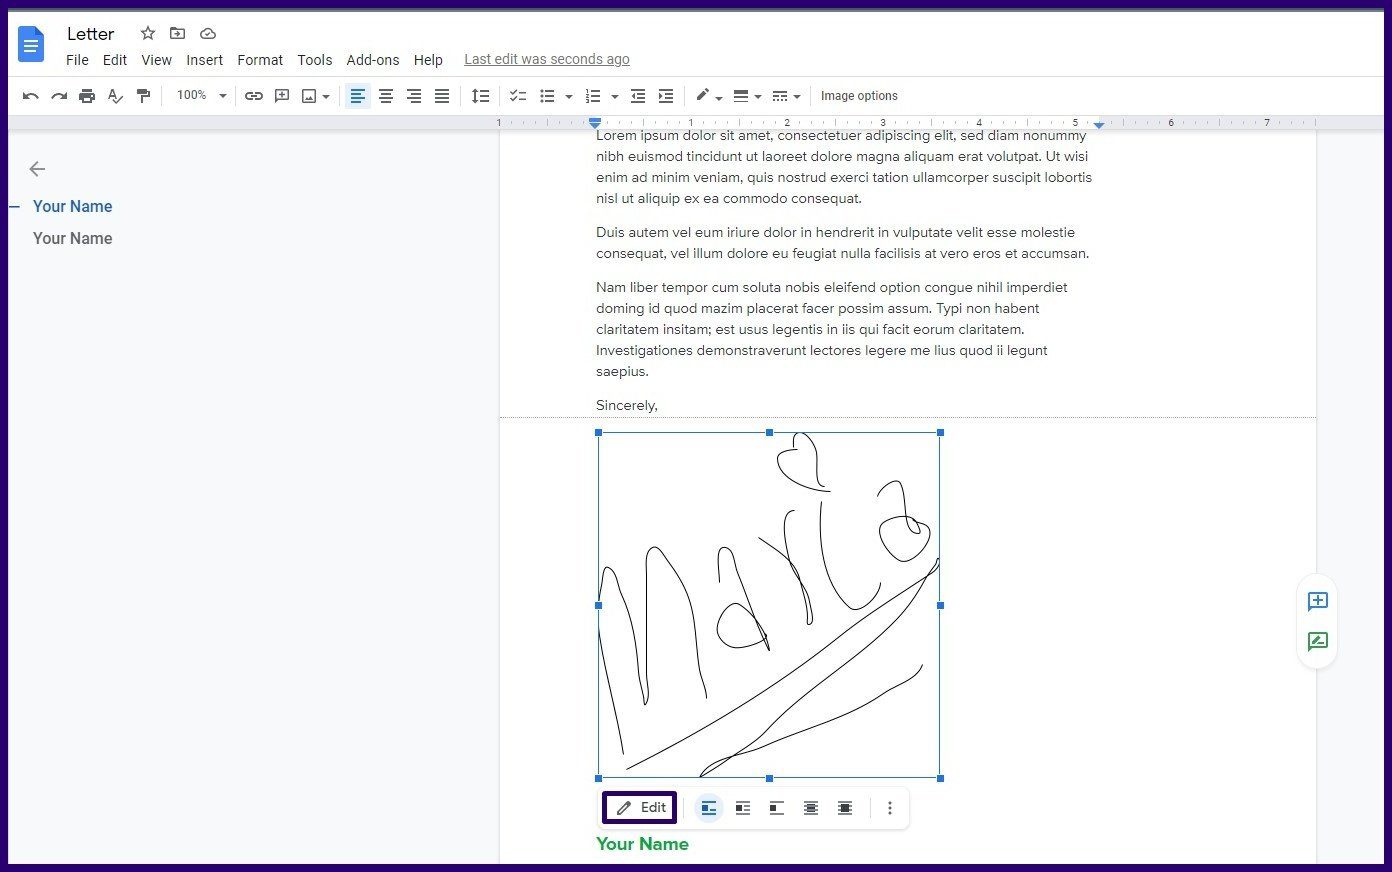Viewport: 1392px width, 872px height.
Task: Move the document with folder icon
Action: click(177, 33)
